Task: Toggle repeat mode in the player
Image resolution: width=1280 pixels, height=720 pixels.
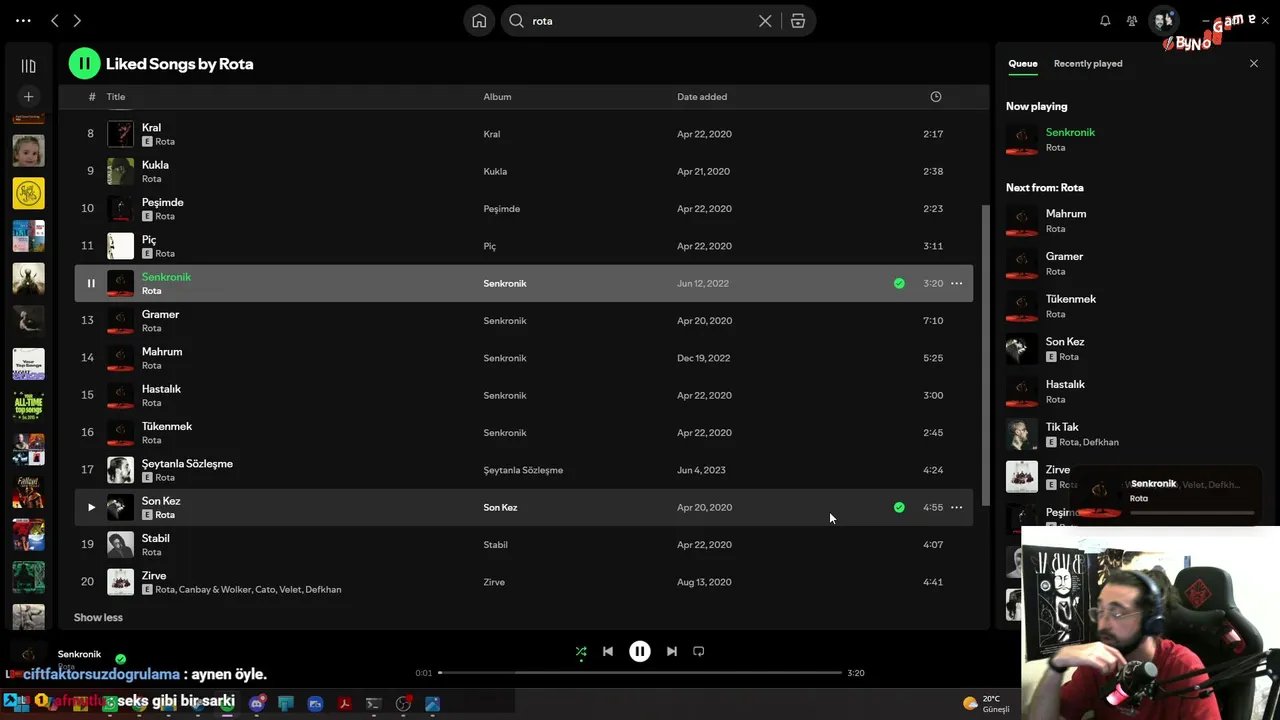Action: [699, 652]
